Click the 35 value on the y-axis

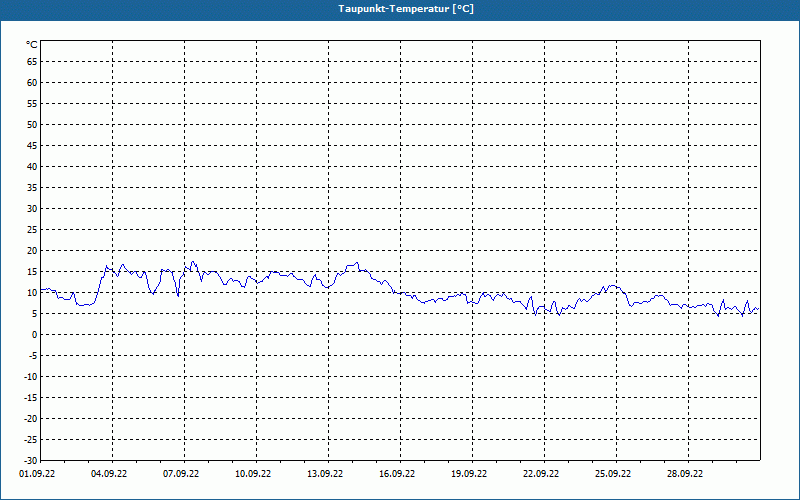(x=32, y=188)
